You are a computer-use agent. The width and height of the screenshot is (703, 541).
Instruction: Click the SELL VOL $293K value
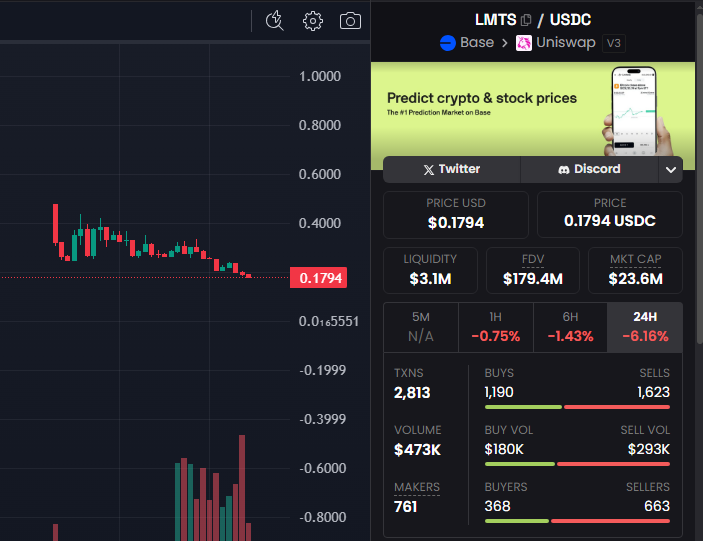coord(649,449)
